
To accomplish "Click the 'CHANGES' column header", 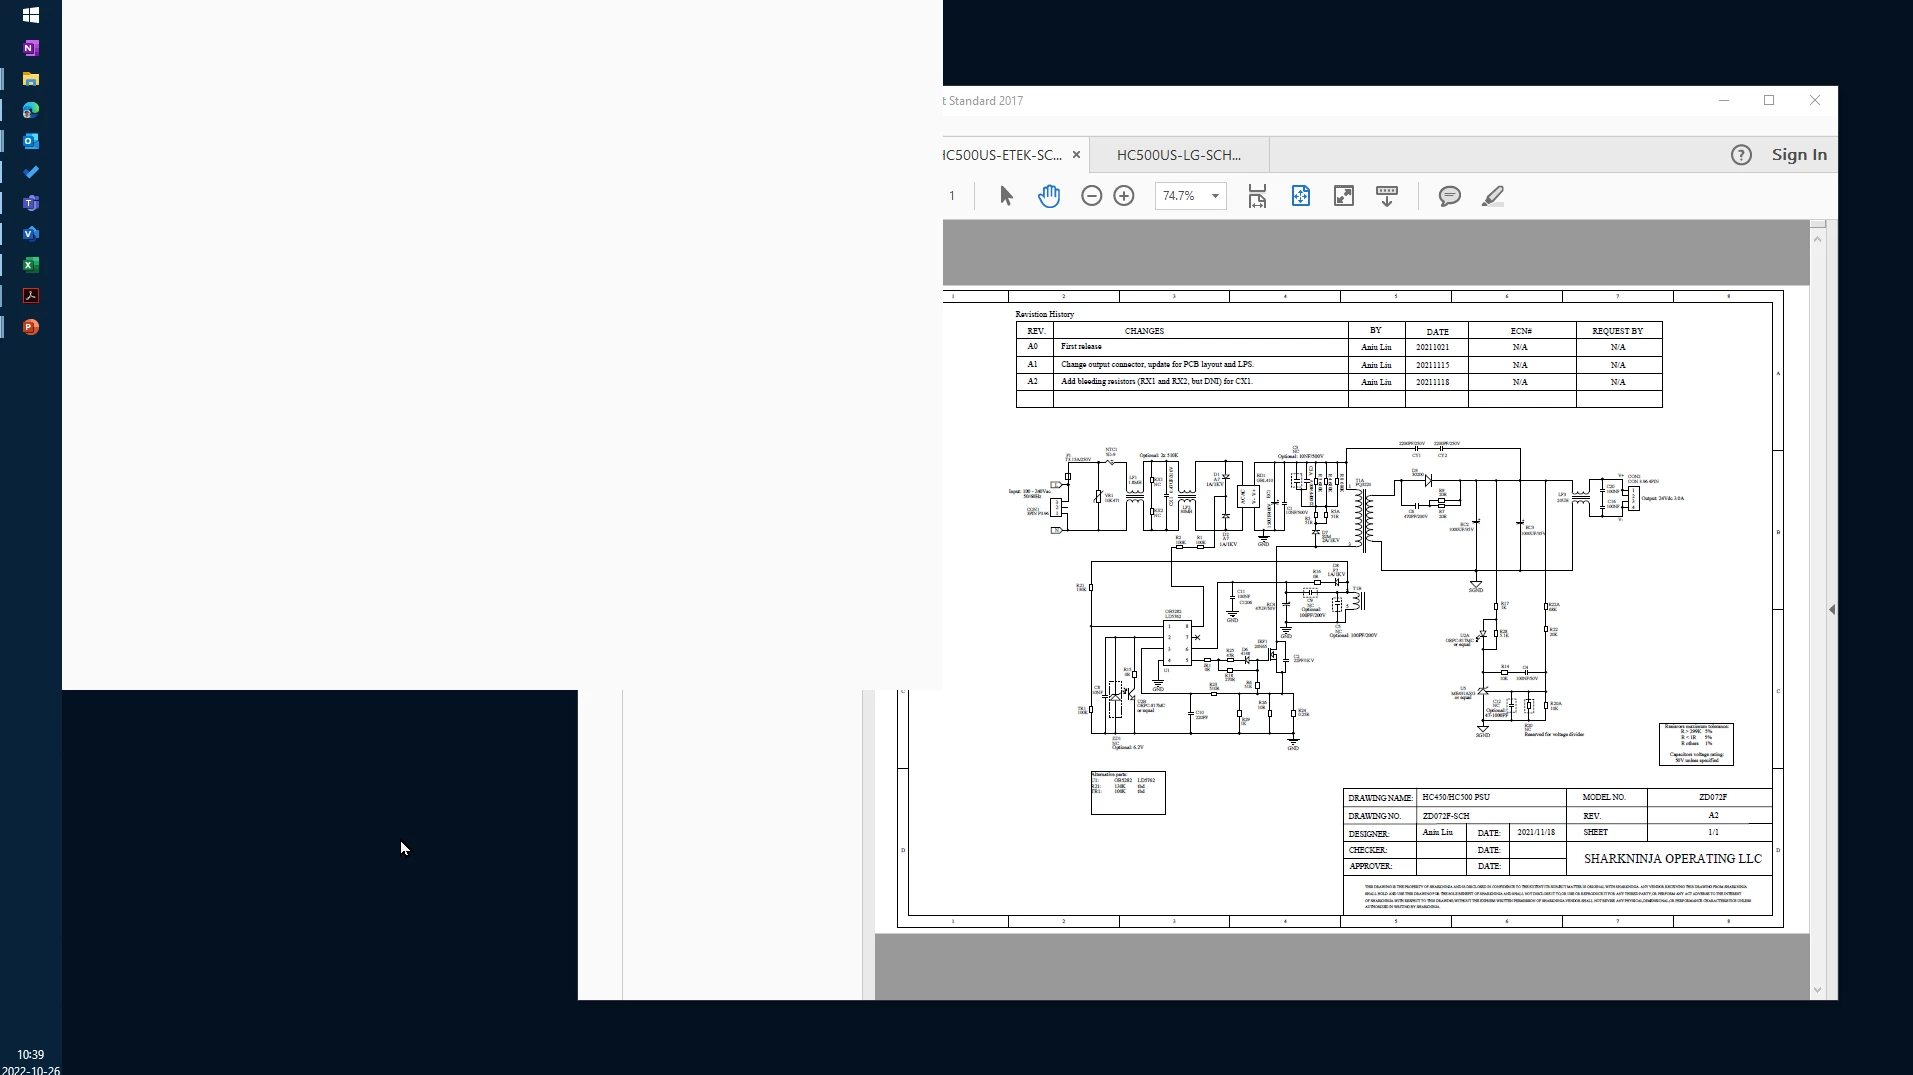I will coord(1144,331).
